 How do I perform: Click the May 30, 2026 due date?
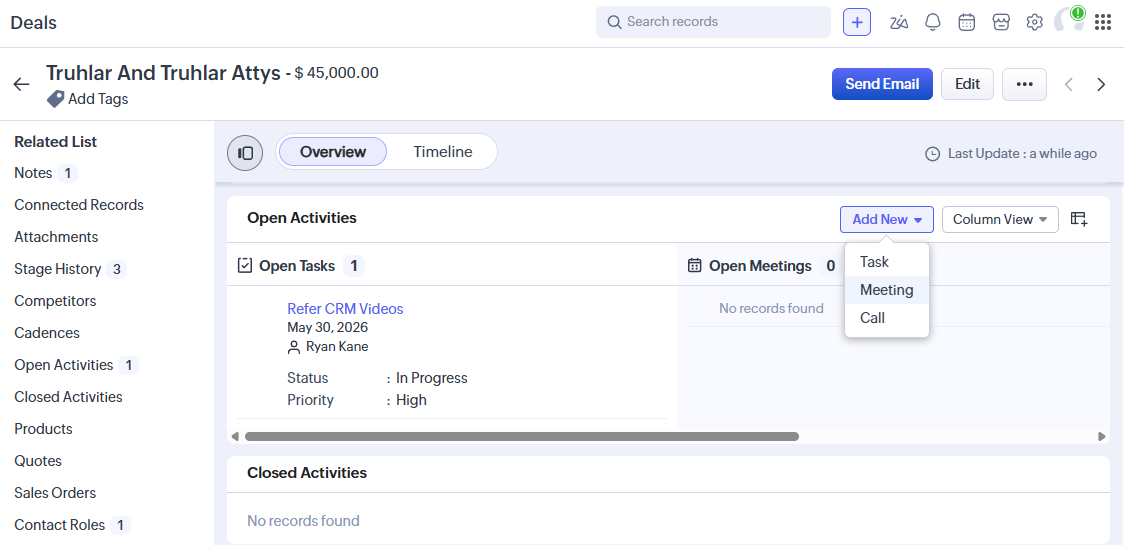(x=328, y=327)
